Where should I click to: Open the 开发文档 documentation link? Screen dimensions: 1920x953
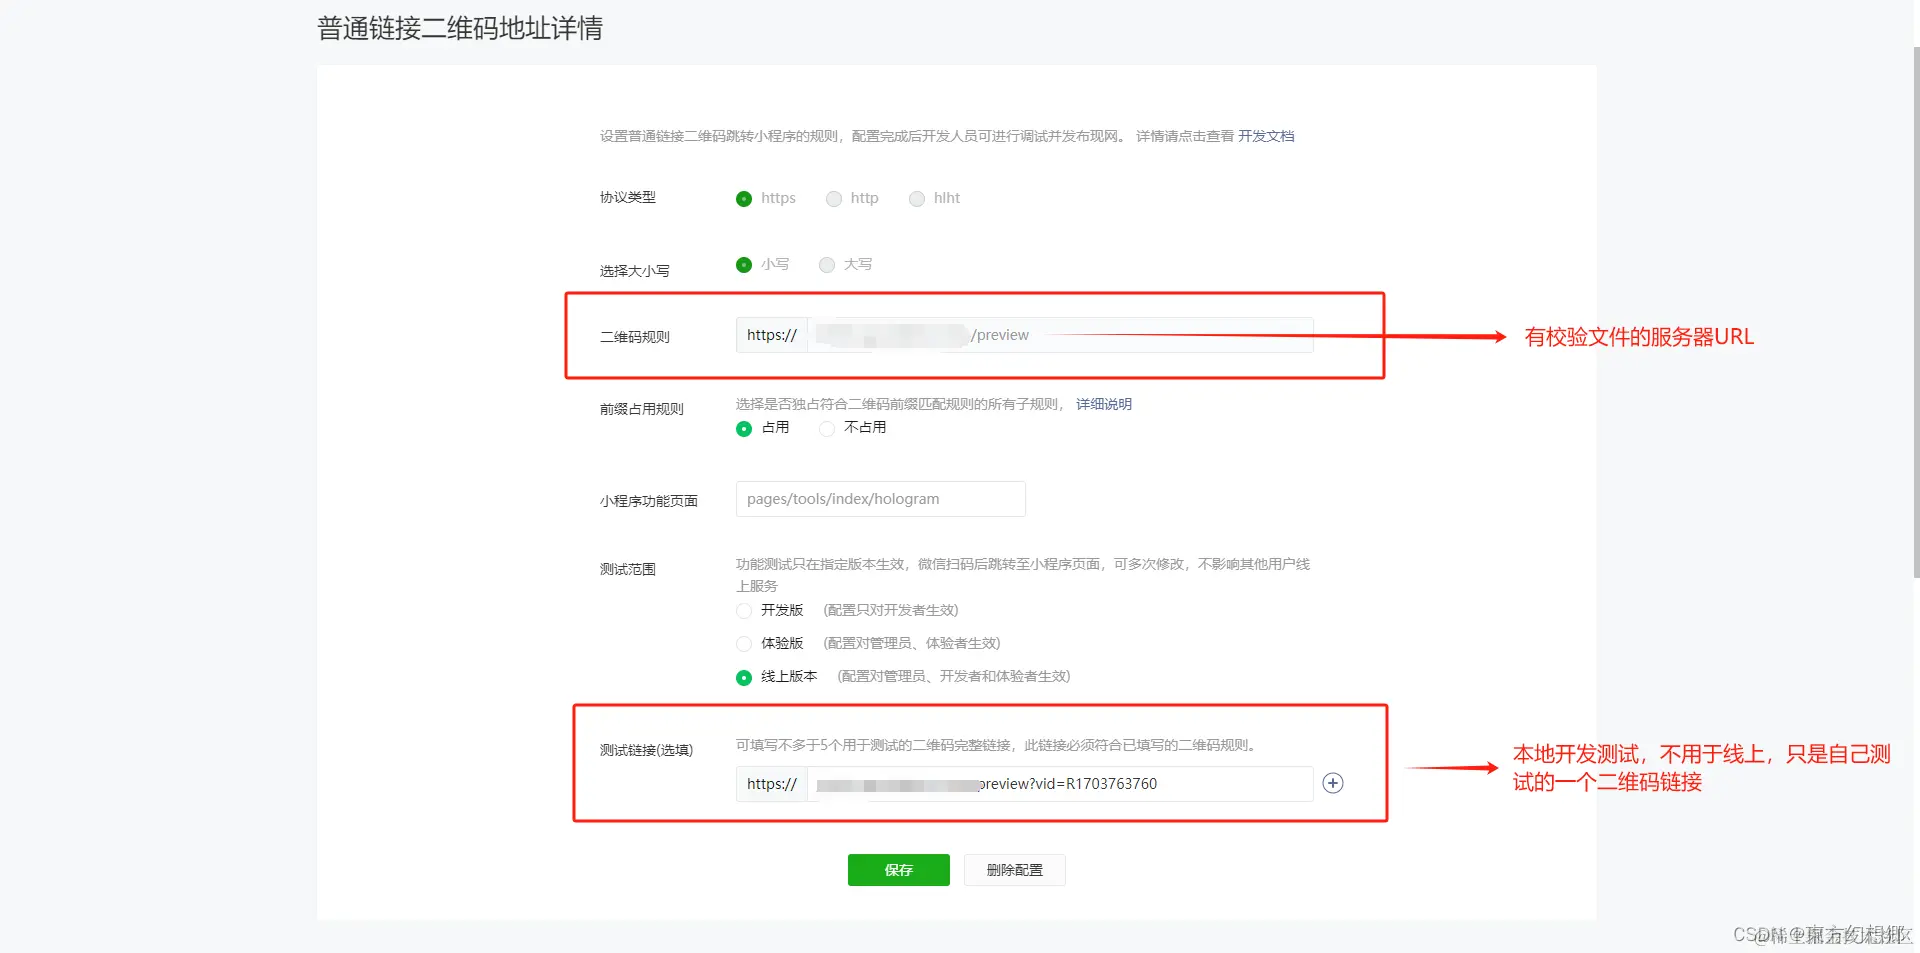click(1266, 135)
